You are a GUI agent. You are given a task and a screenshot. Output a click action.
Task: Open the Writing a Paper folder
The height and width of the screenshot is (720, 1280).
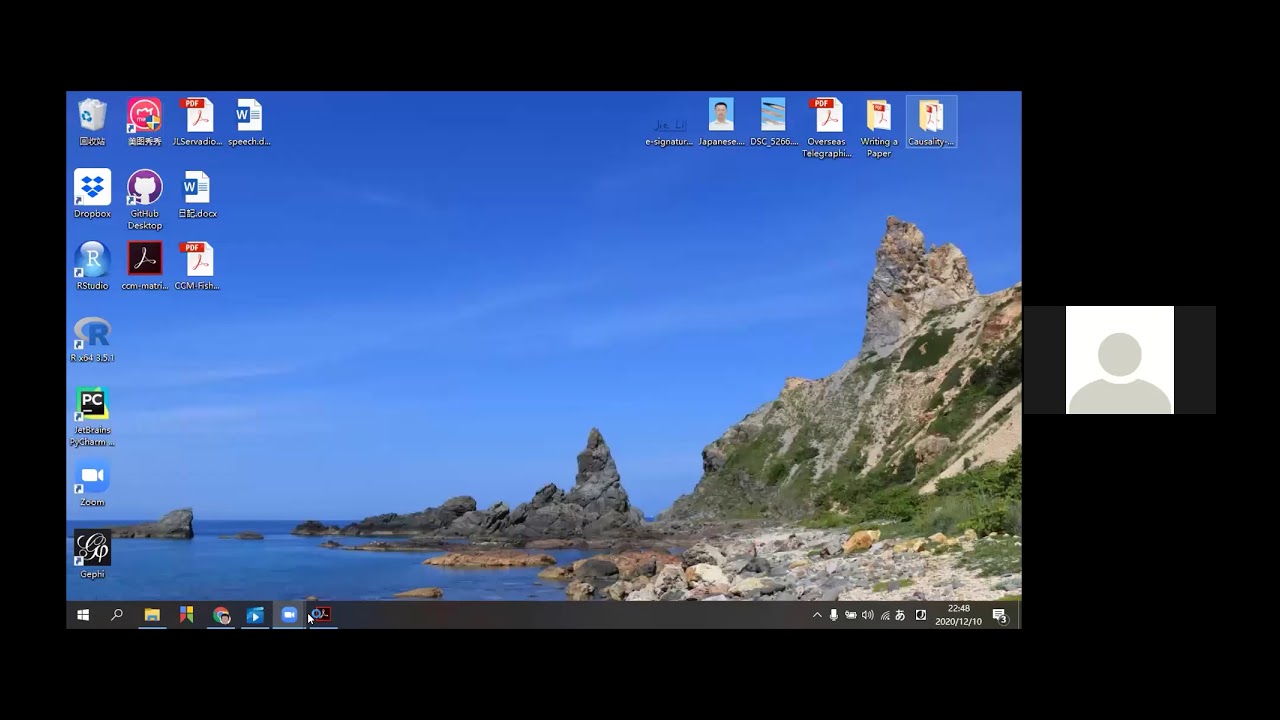click(878, 128)
